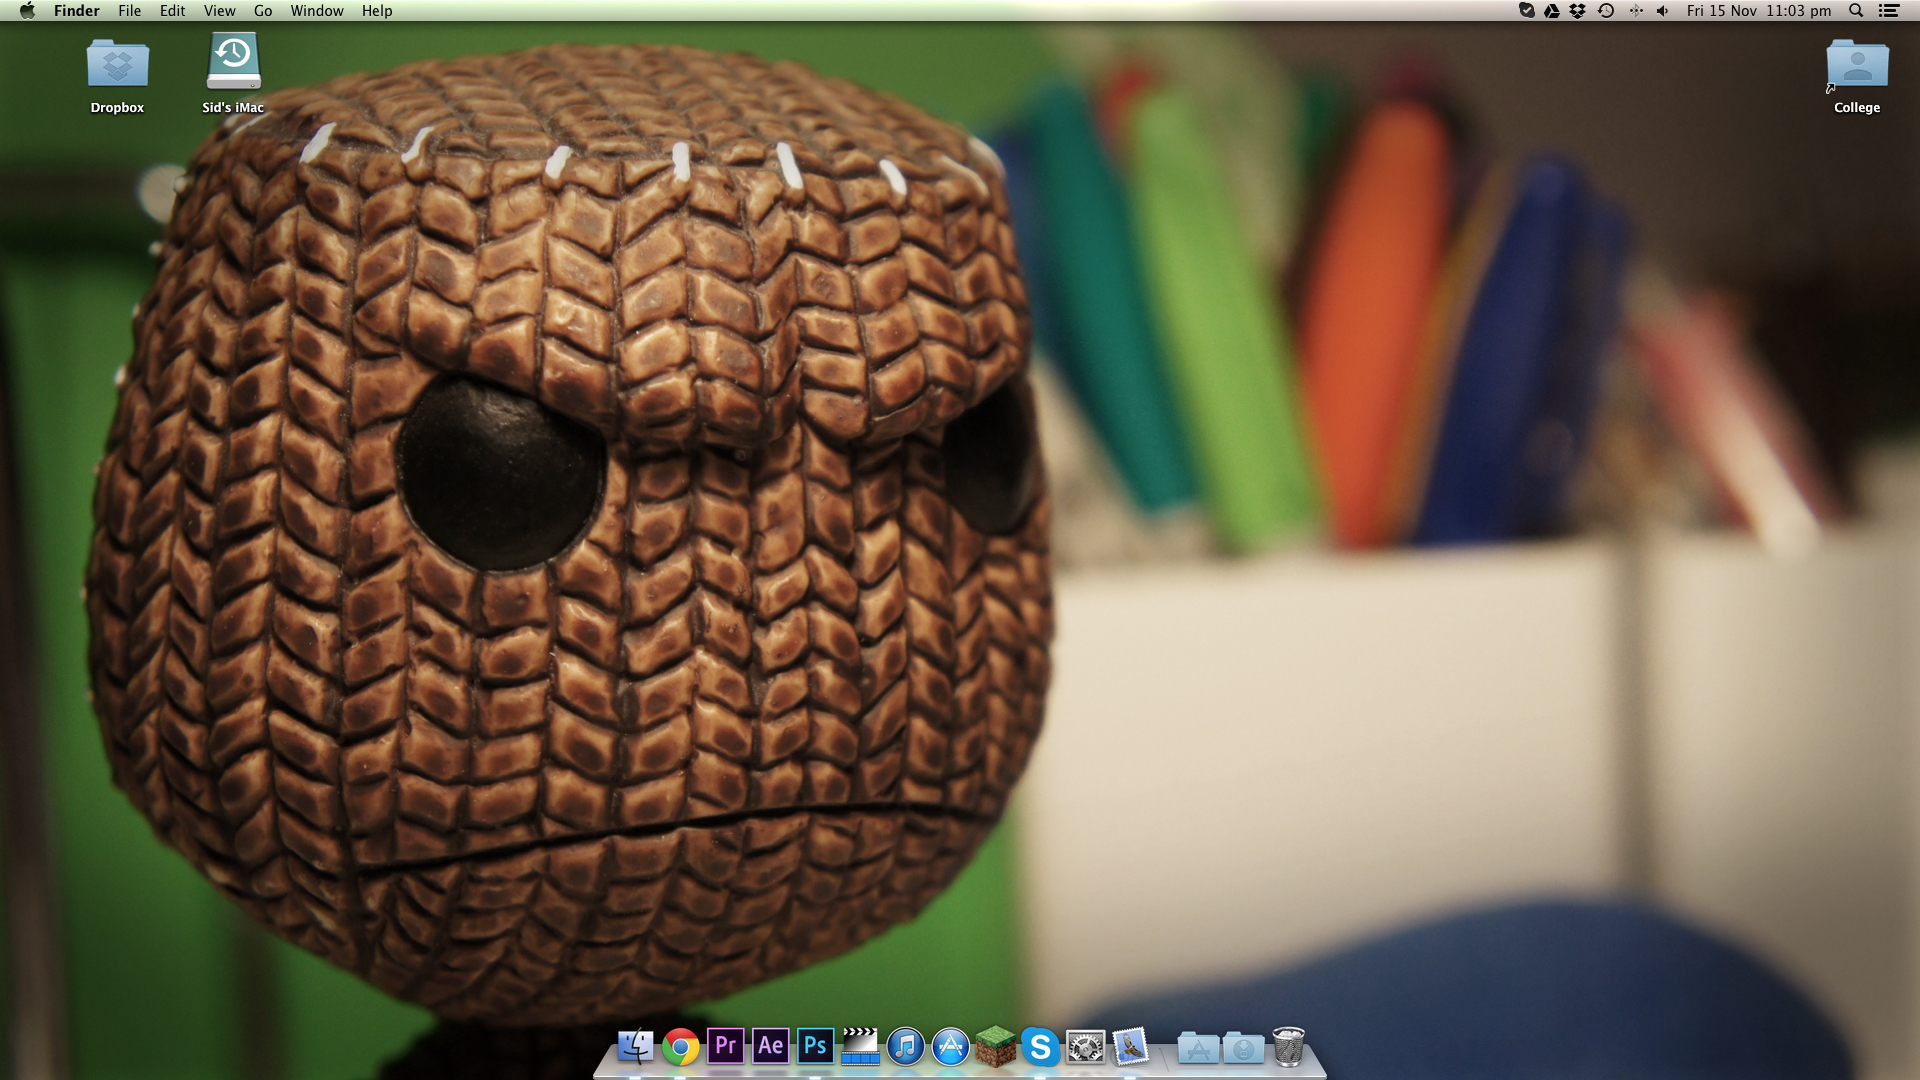Open Spotlight search magnifier
The image size is (1920, 1080).
click(x=1856, y=11)
